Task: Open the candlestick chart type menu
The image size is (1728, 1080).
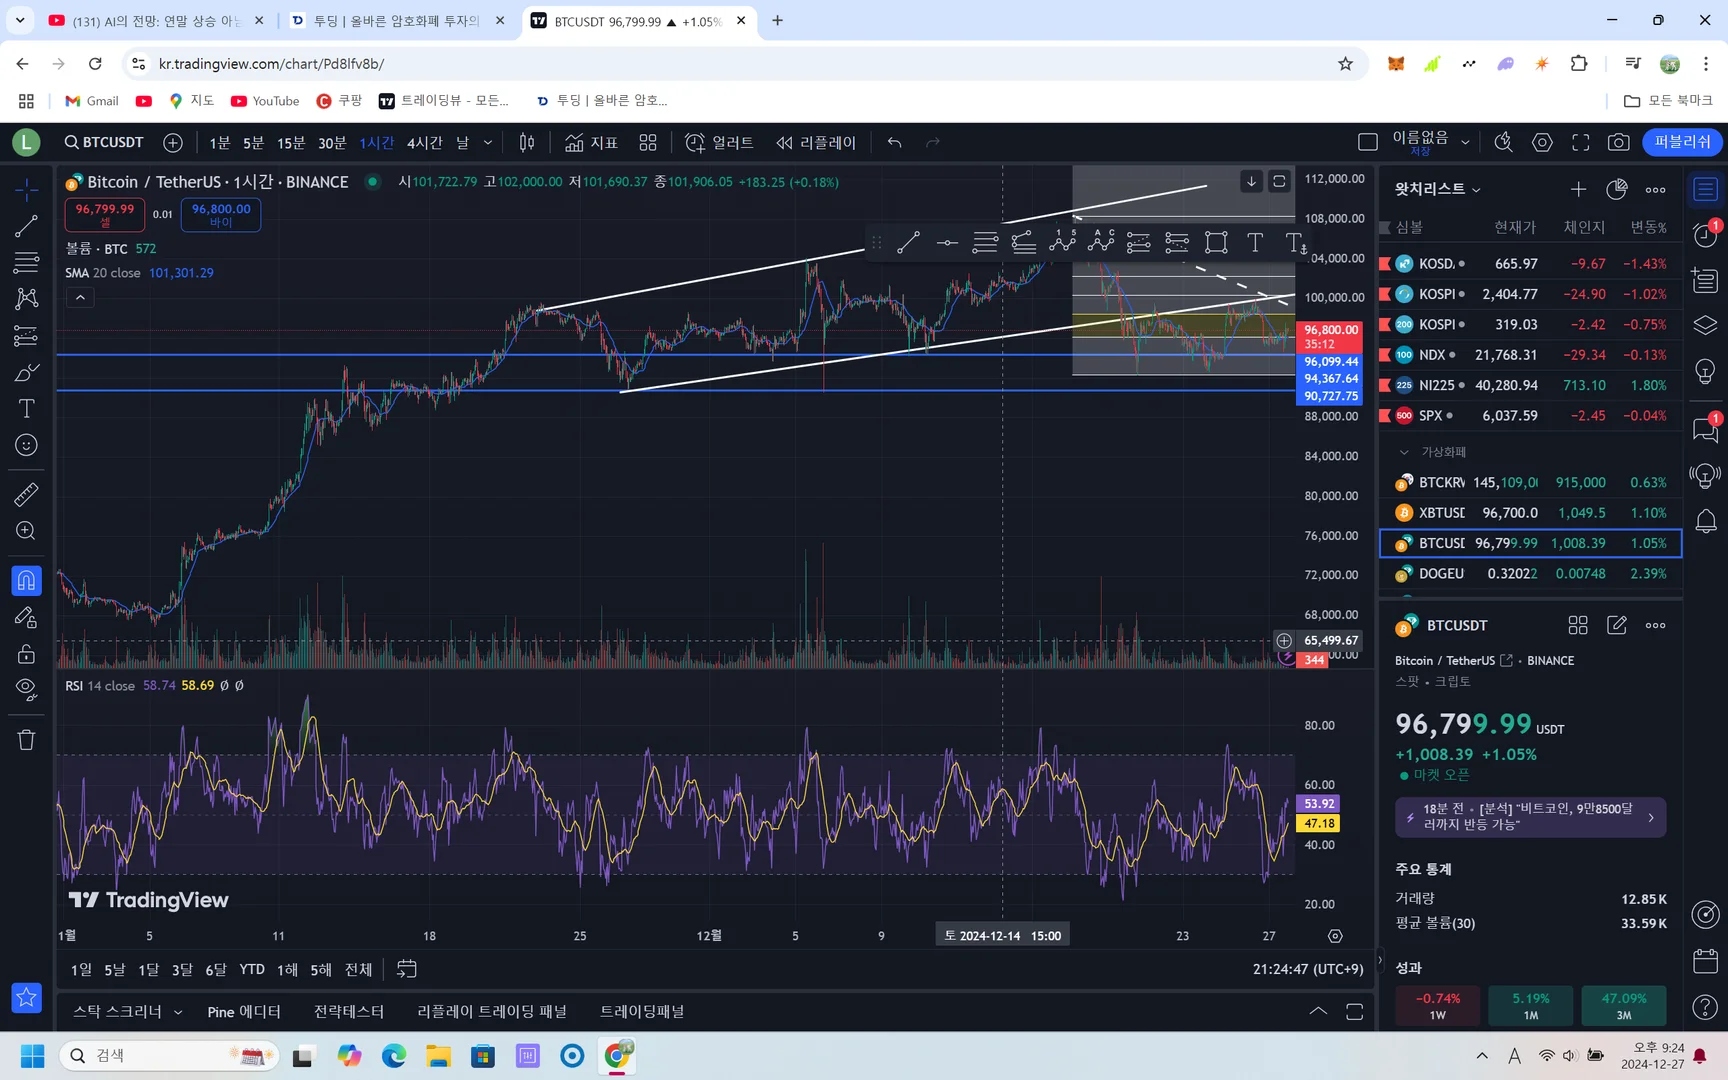Action: coord(527,143)
